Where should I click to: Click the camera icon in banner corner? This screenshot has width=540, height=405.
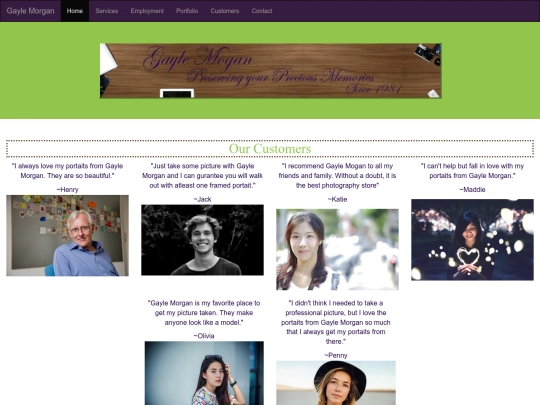tap(428, 53)
